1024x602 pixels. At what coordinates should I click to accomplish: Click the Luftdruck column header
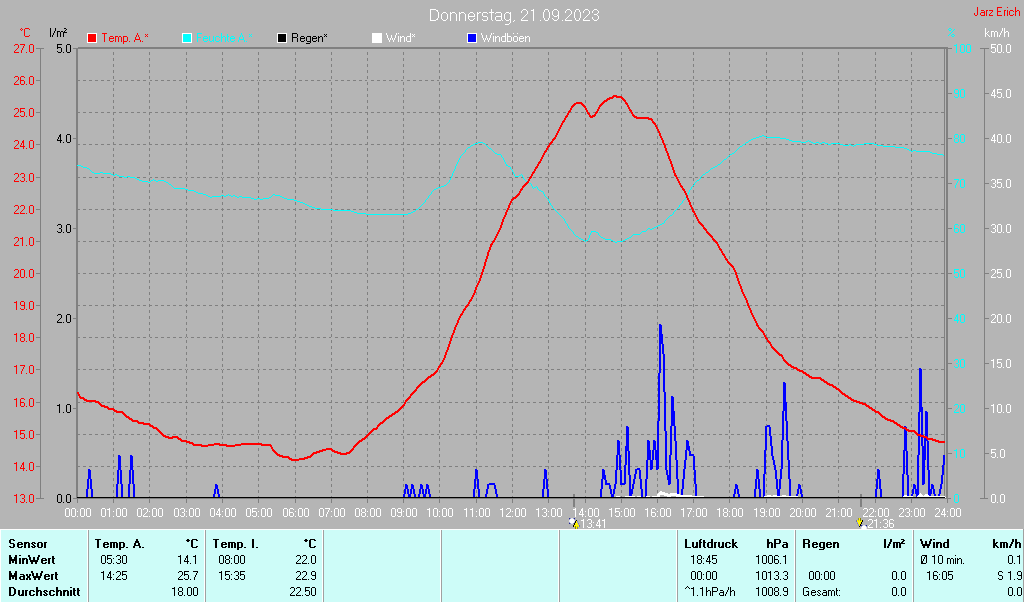712,544
